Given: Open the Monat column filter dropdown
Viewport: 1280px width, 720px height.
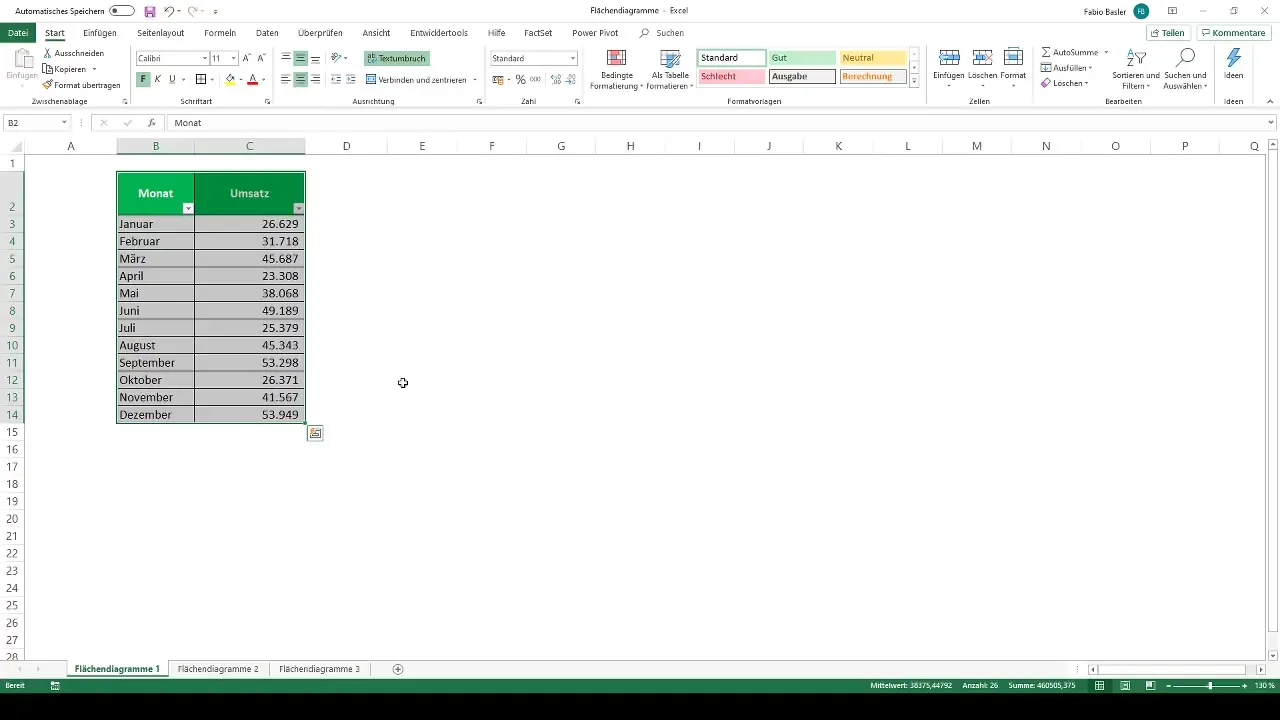Looking at the screenshot, I should pyautogui.click(x=188, y=208).
